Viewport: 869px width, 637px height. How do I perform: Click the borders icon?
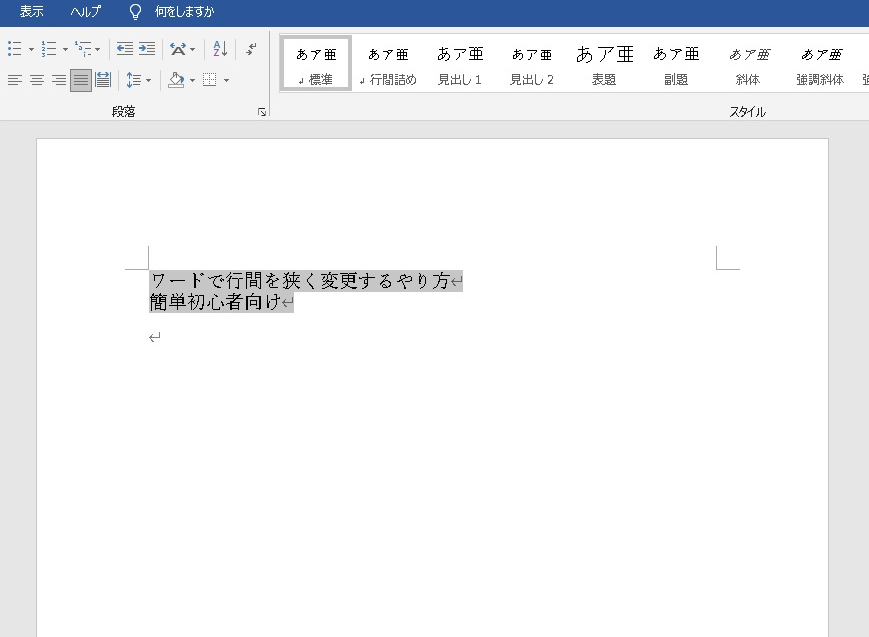pos(209,80)
